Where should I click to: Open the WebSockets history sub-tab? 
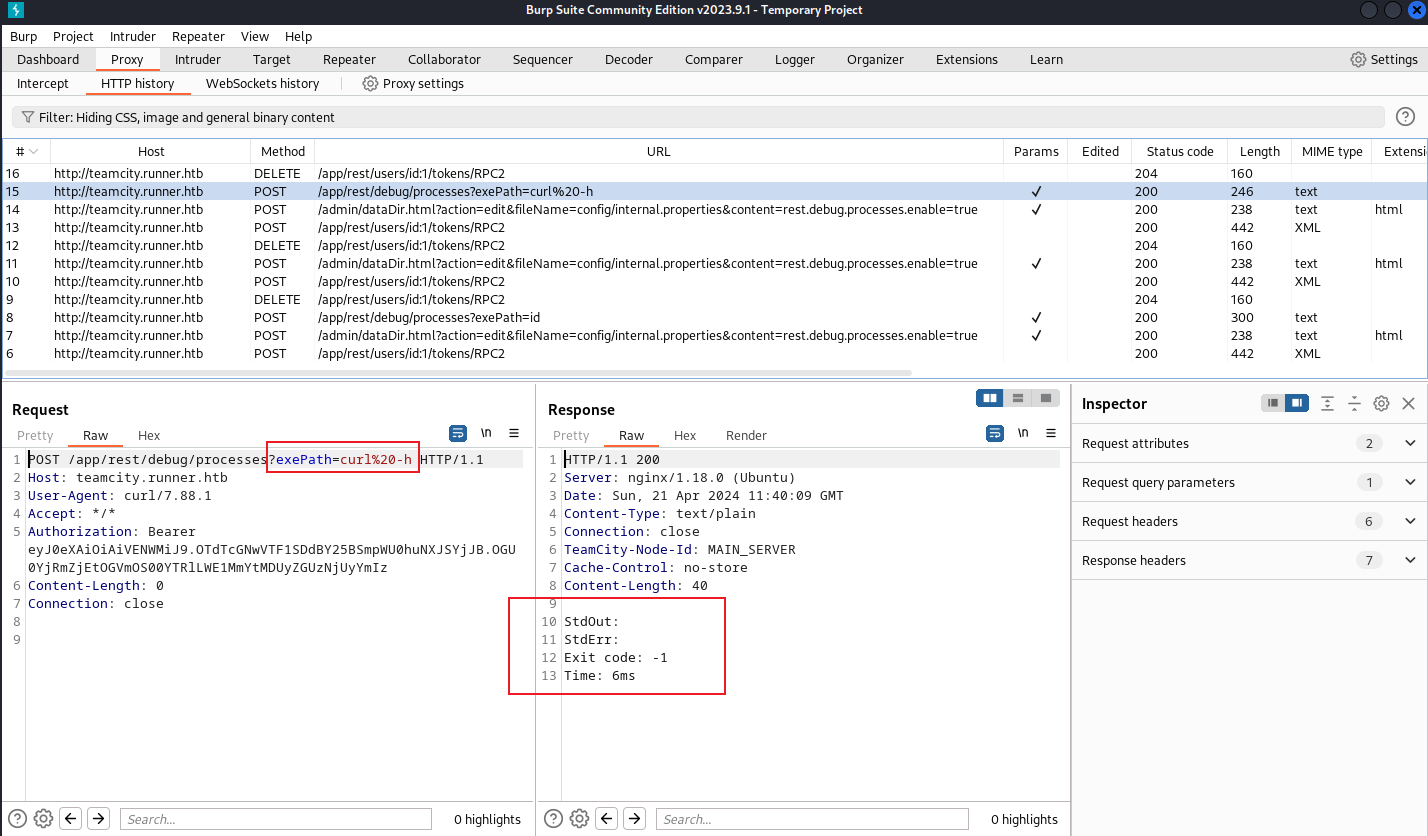[262, 83]
